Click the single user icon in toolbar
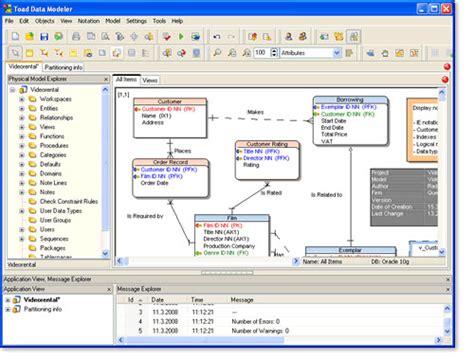This screenshot has height=360, width=474. click(x=289, y=36)
